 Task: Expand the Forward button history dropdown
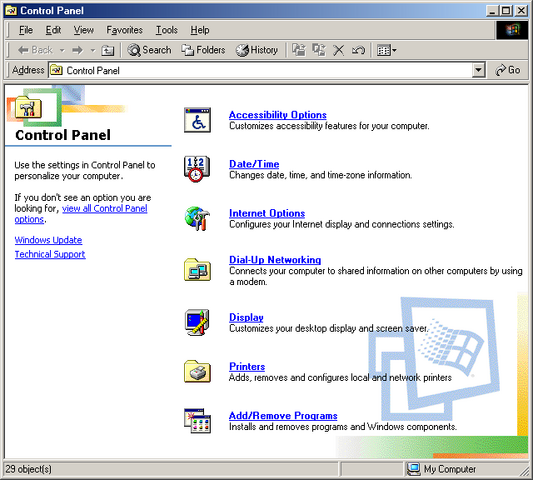click(93, 50)
